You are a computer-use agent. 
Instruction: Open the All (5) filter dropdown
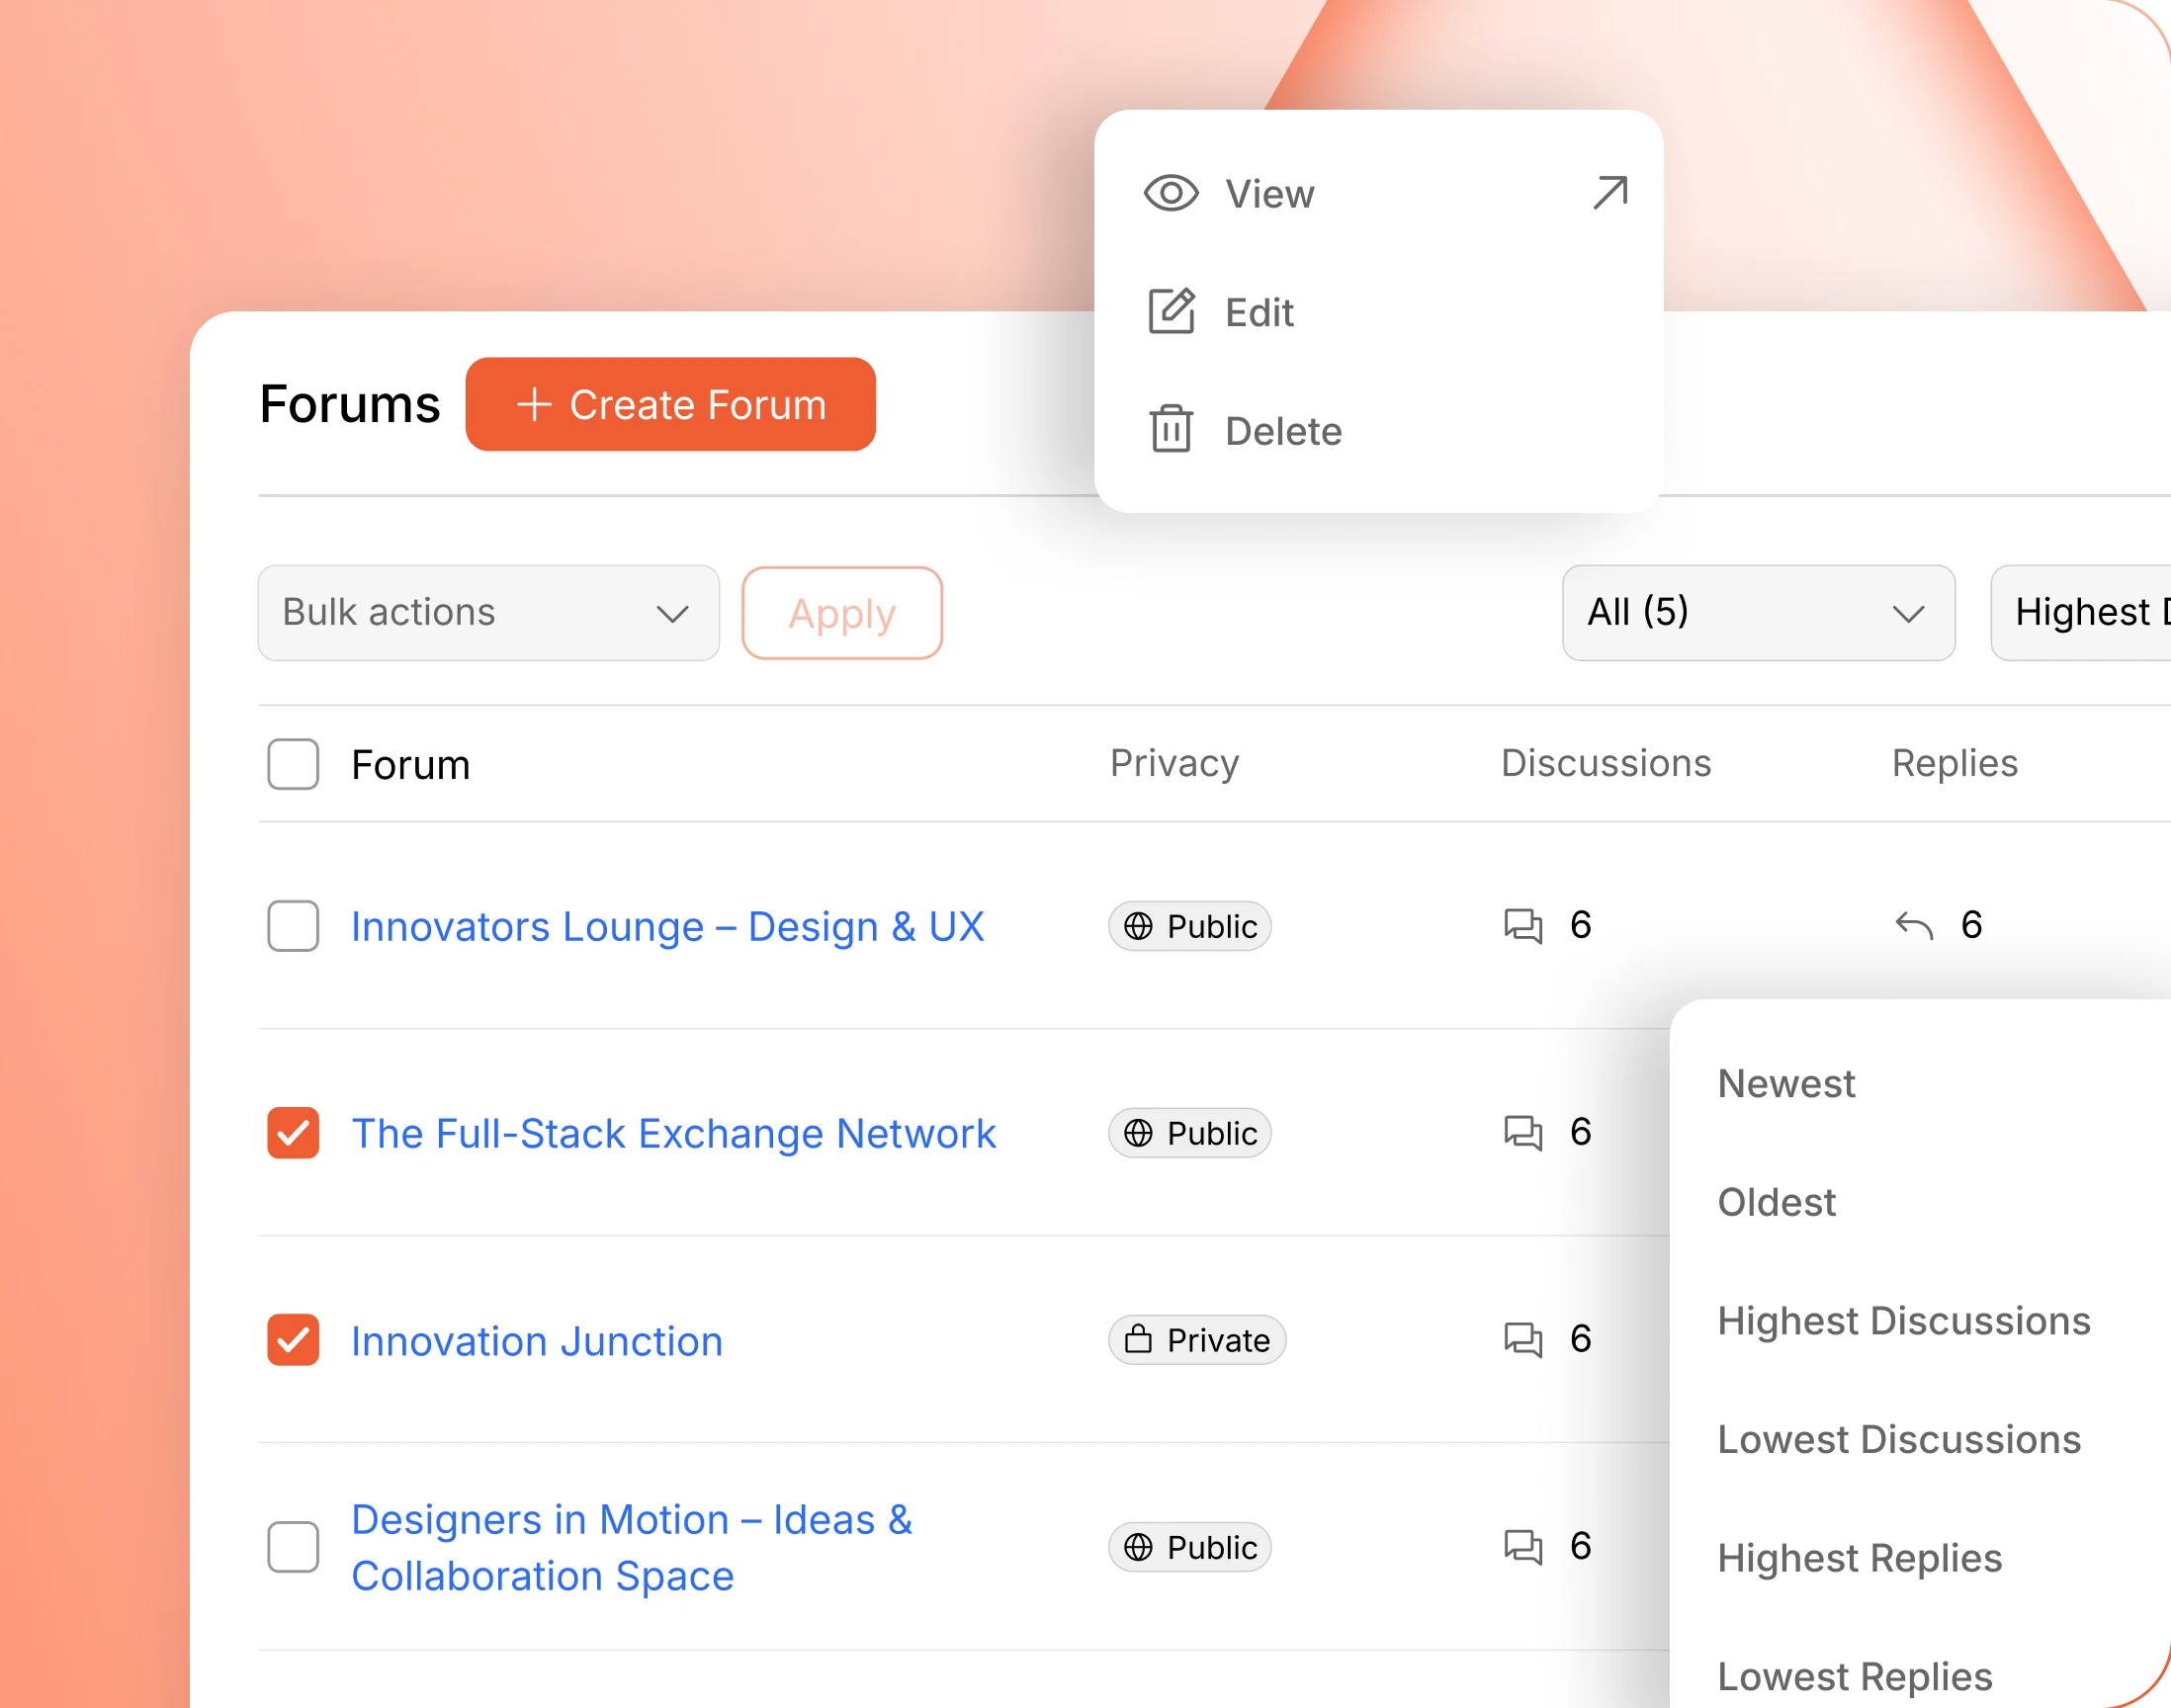point(1758,613)
